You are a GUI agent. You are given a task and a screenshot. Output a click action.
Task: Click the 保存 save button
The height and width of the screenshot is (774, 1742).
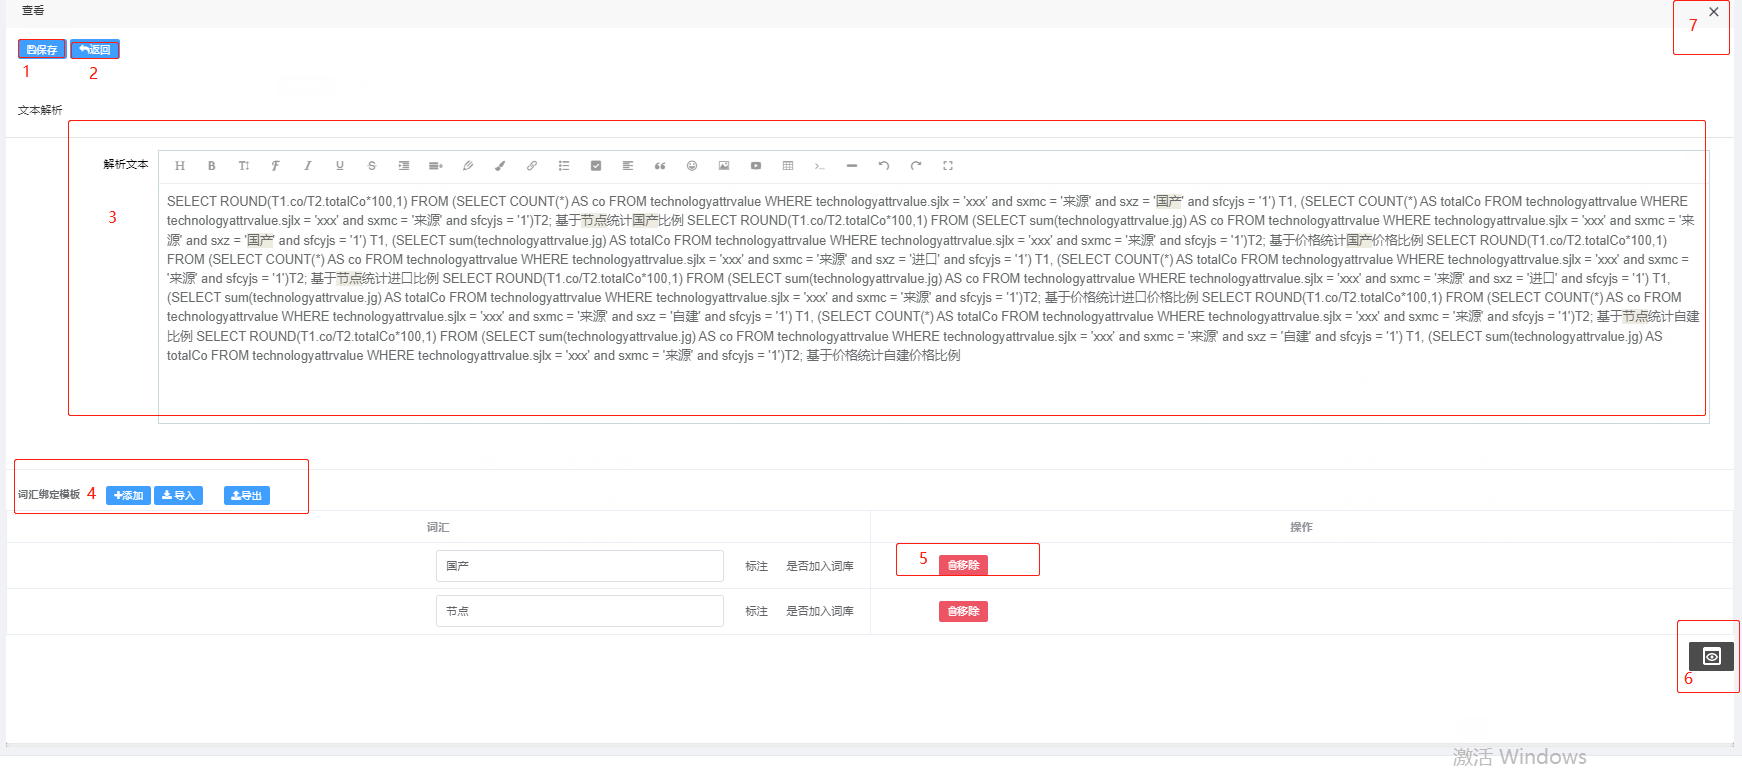point(42,49)
